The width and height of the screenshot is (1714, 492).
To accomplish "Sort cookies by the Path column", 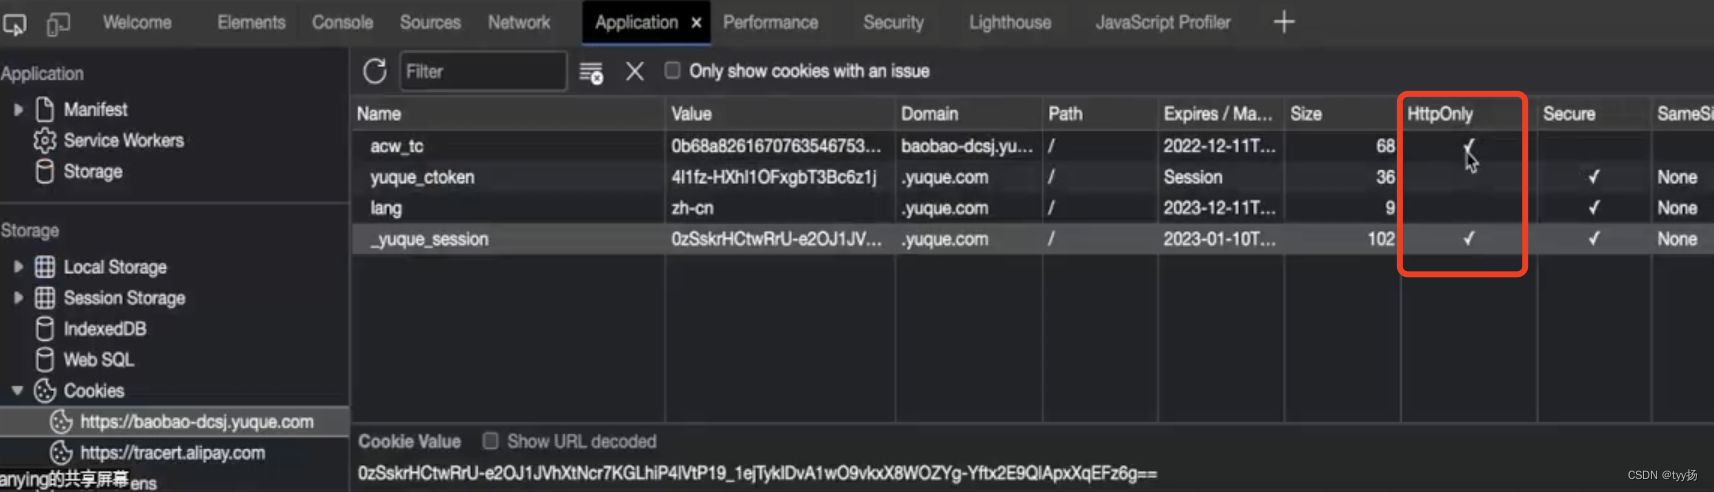I will (1100, 114).
